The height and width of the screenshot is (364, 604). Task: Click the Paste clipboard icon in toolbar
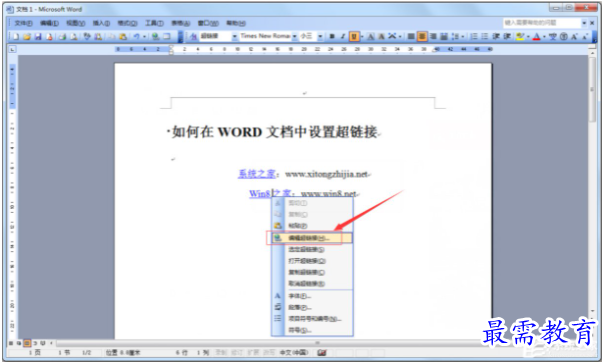pos(123,37)
